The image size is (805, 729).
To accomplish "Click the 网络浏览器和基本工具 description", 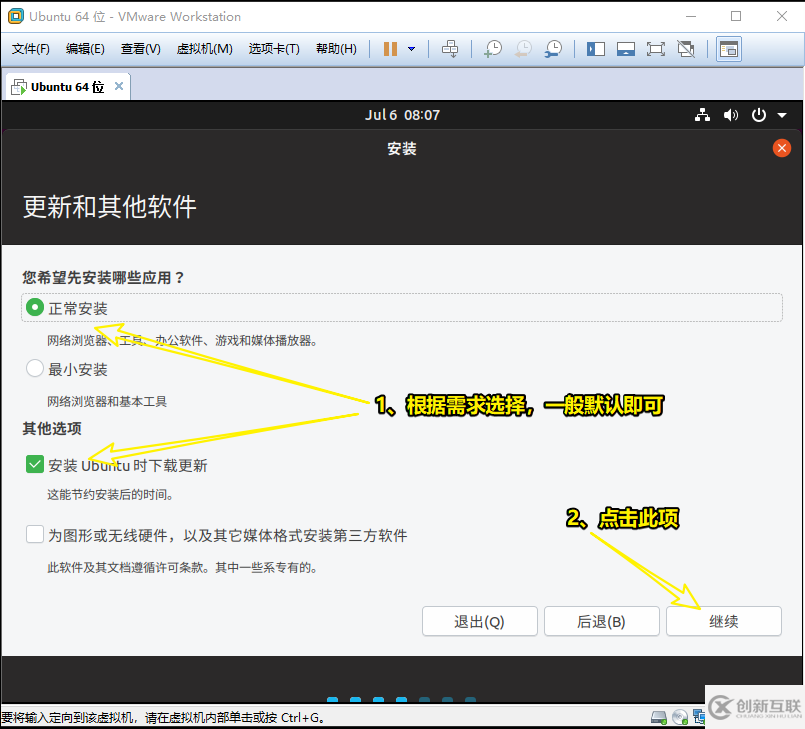I will pyautogui.click(x=107, y=401).
